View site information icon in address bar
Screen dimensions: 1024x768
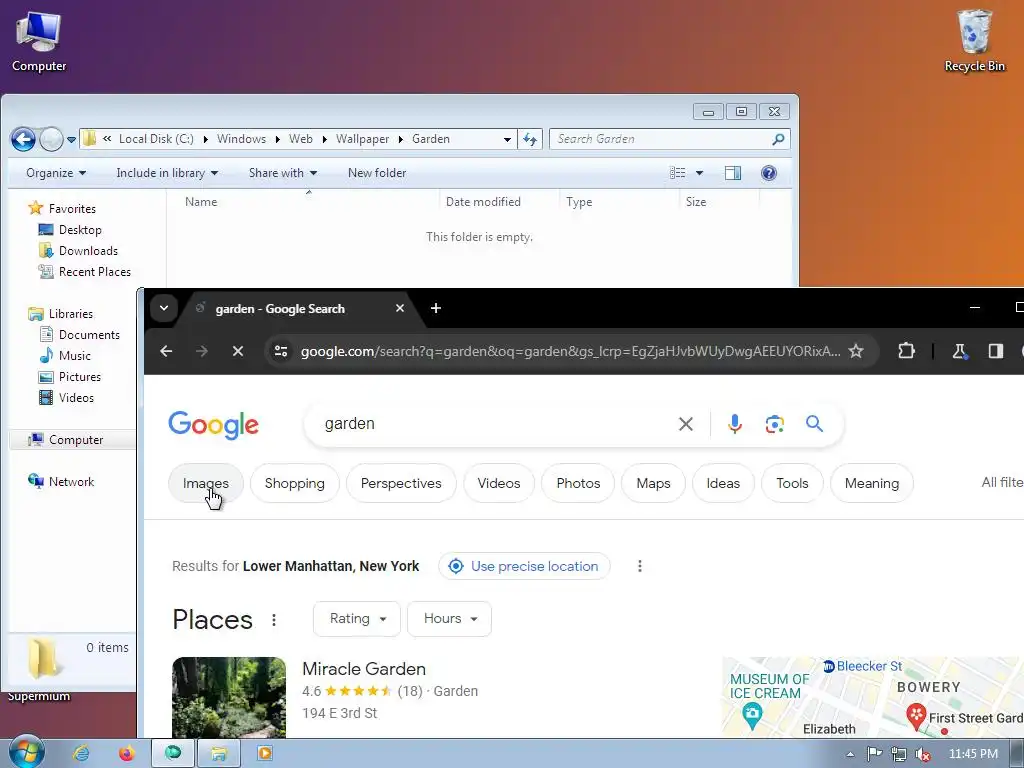[281, 351]
